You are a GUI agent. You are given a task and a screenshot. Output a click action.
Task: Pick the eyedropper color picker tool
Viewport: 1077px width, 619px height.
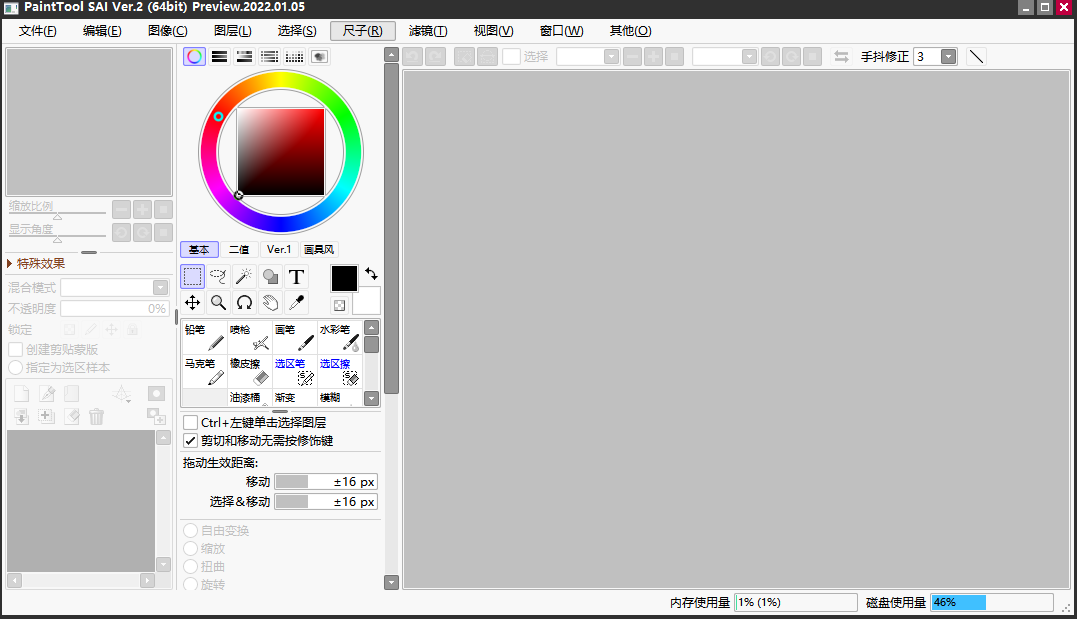point(296,302)
